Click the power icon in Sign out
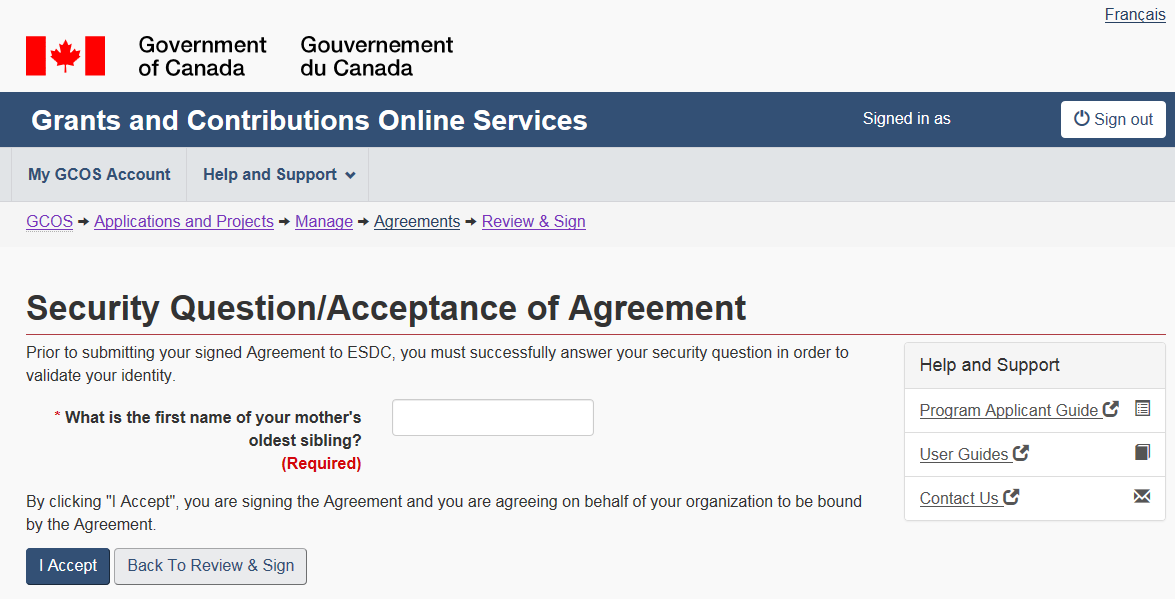1175x599 pixels. click(1081, 119)
